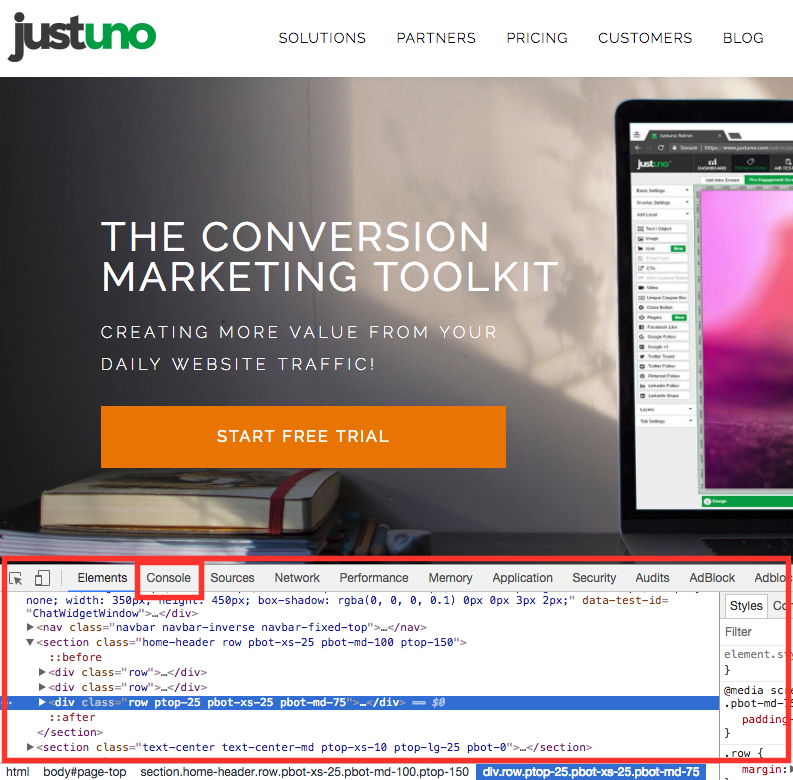Image resolution: width=793 pixels, height=780 pixels.
Task: Open the Application tab
Action: pyautogui.click(x=522, y=578)
